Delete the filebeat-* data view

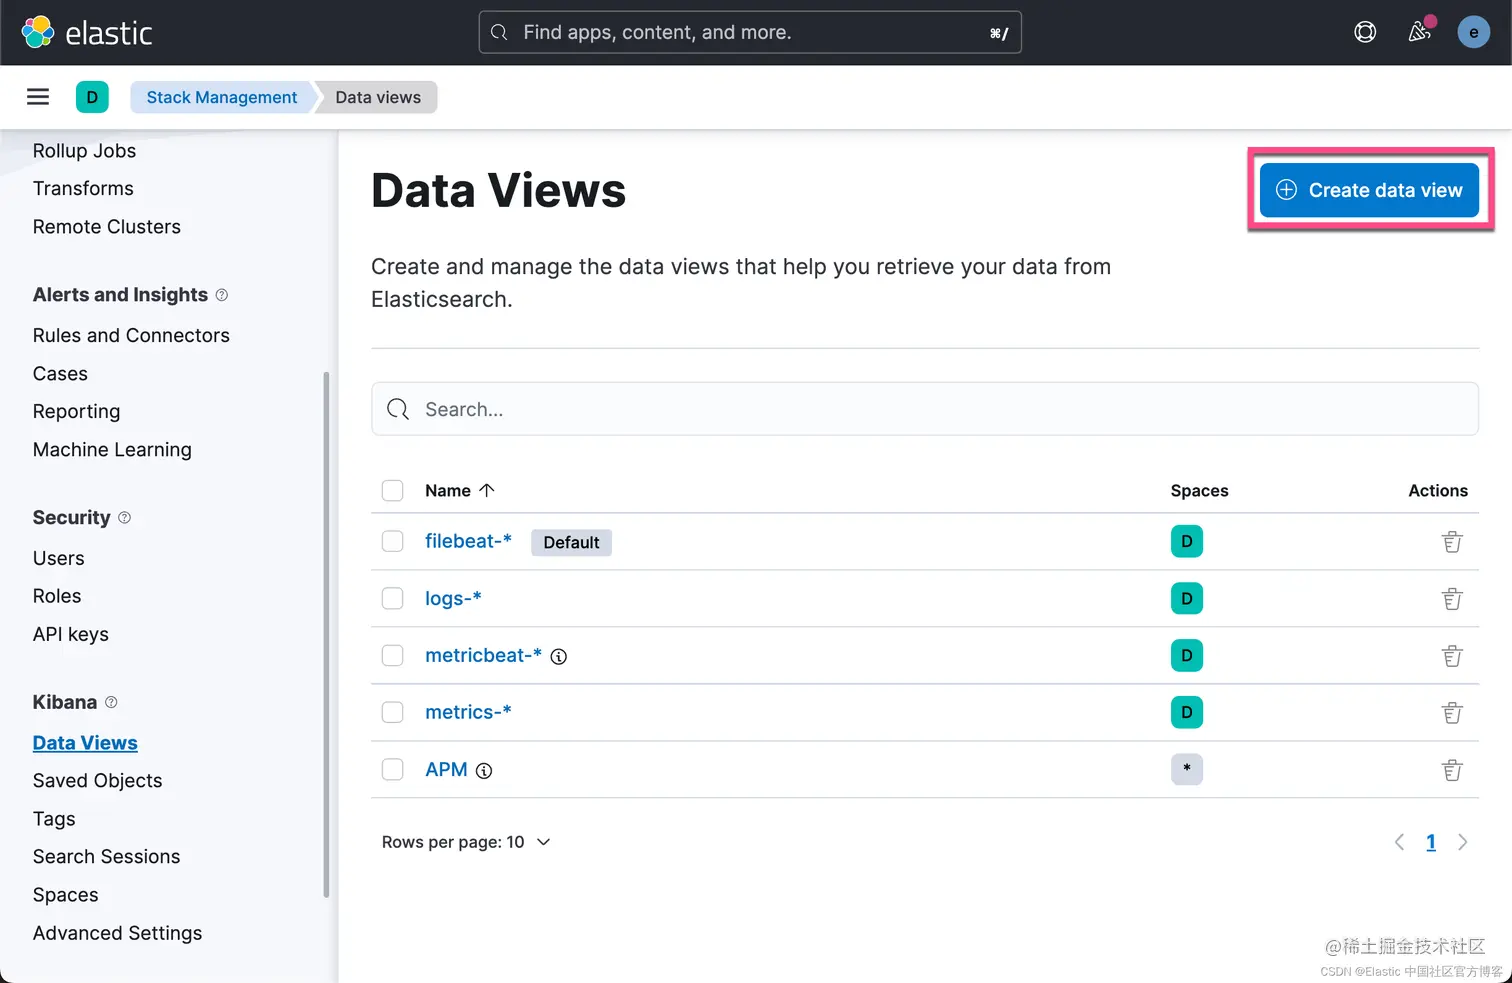[1452, 542]
